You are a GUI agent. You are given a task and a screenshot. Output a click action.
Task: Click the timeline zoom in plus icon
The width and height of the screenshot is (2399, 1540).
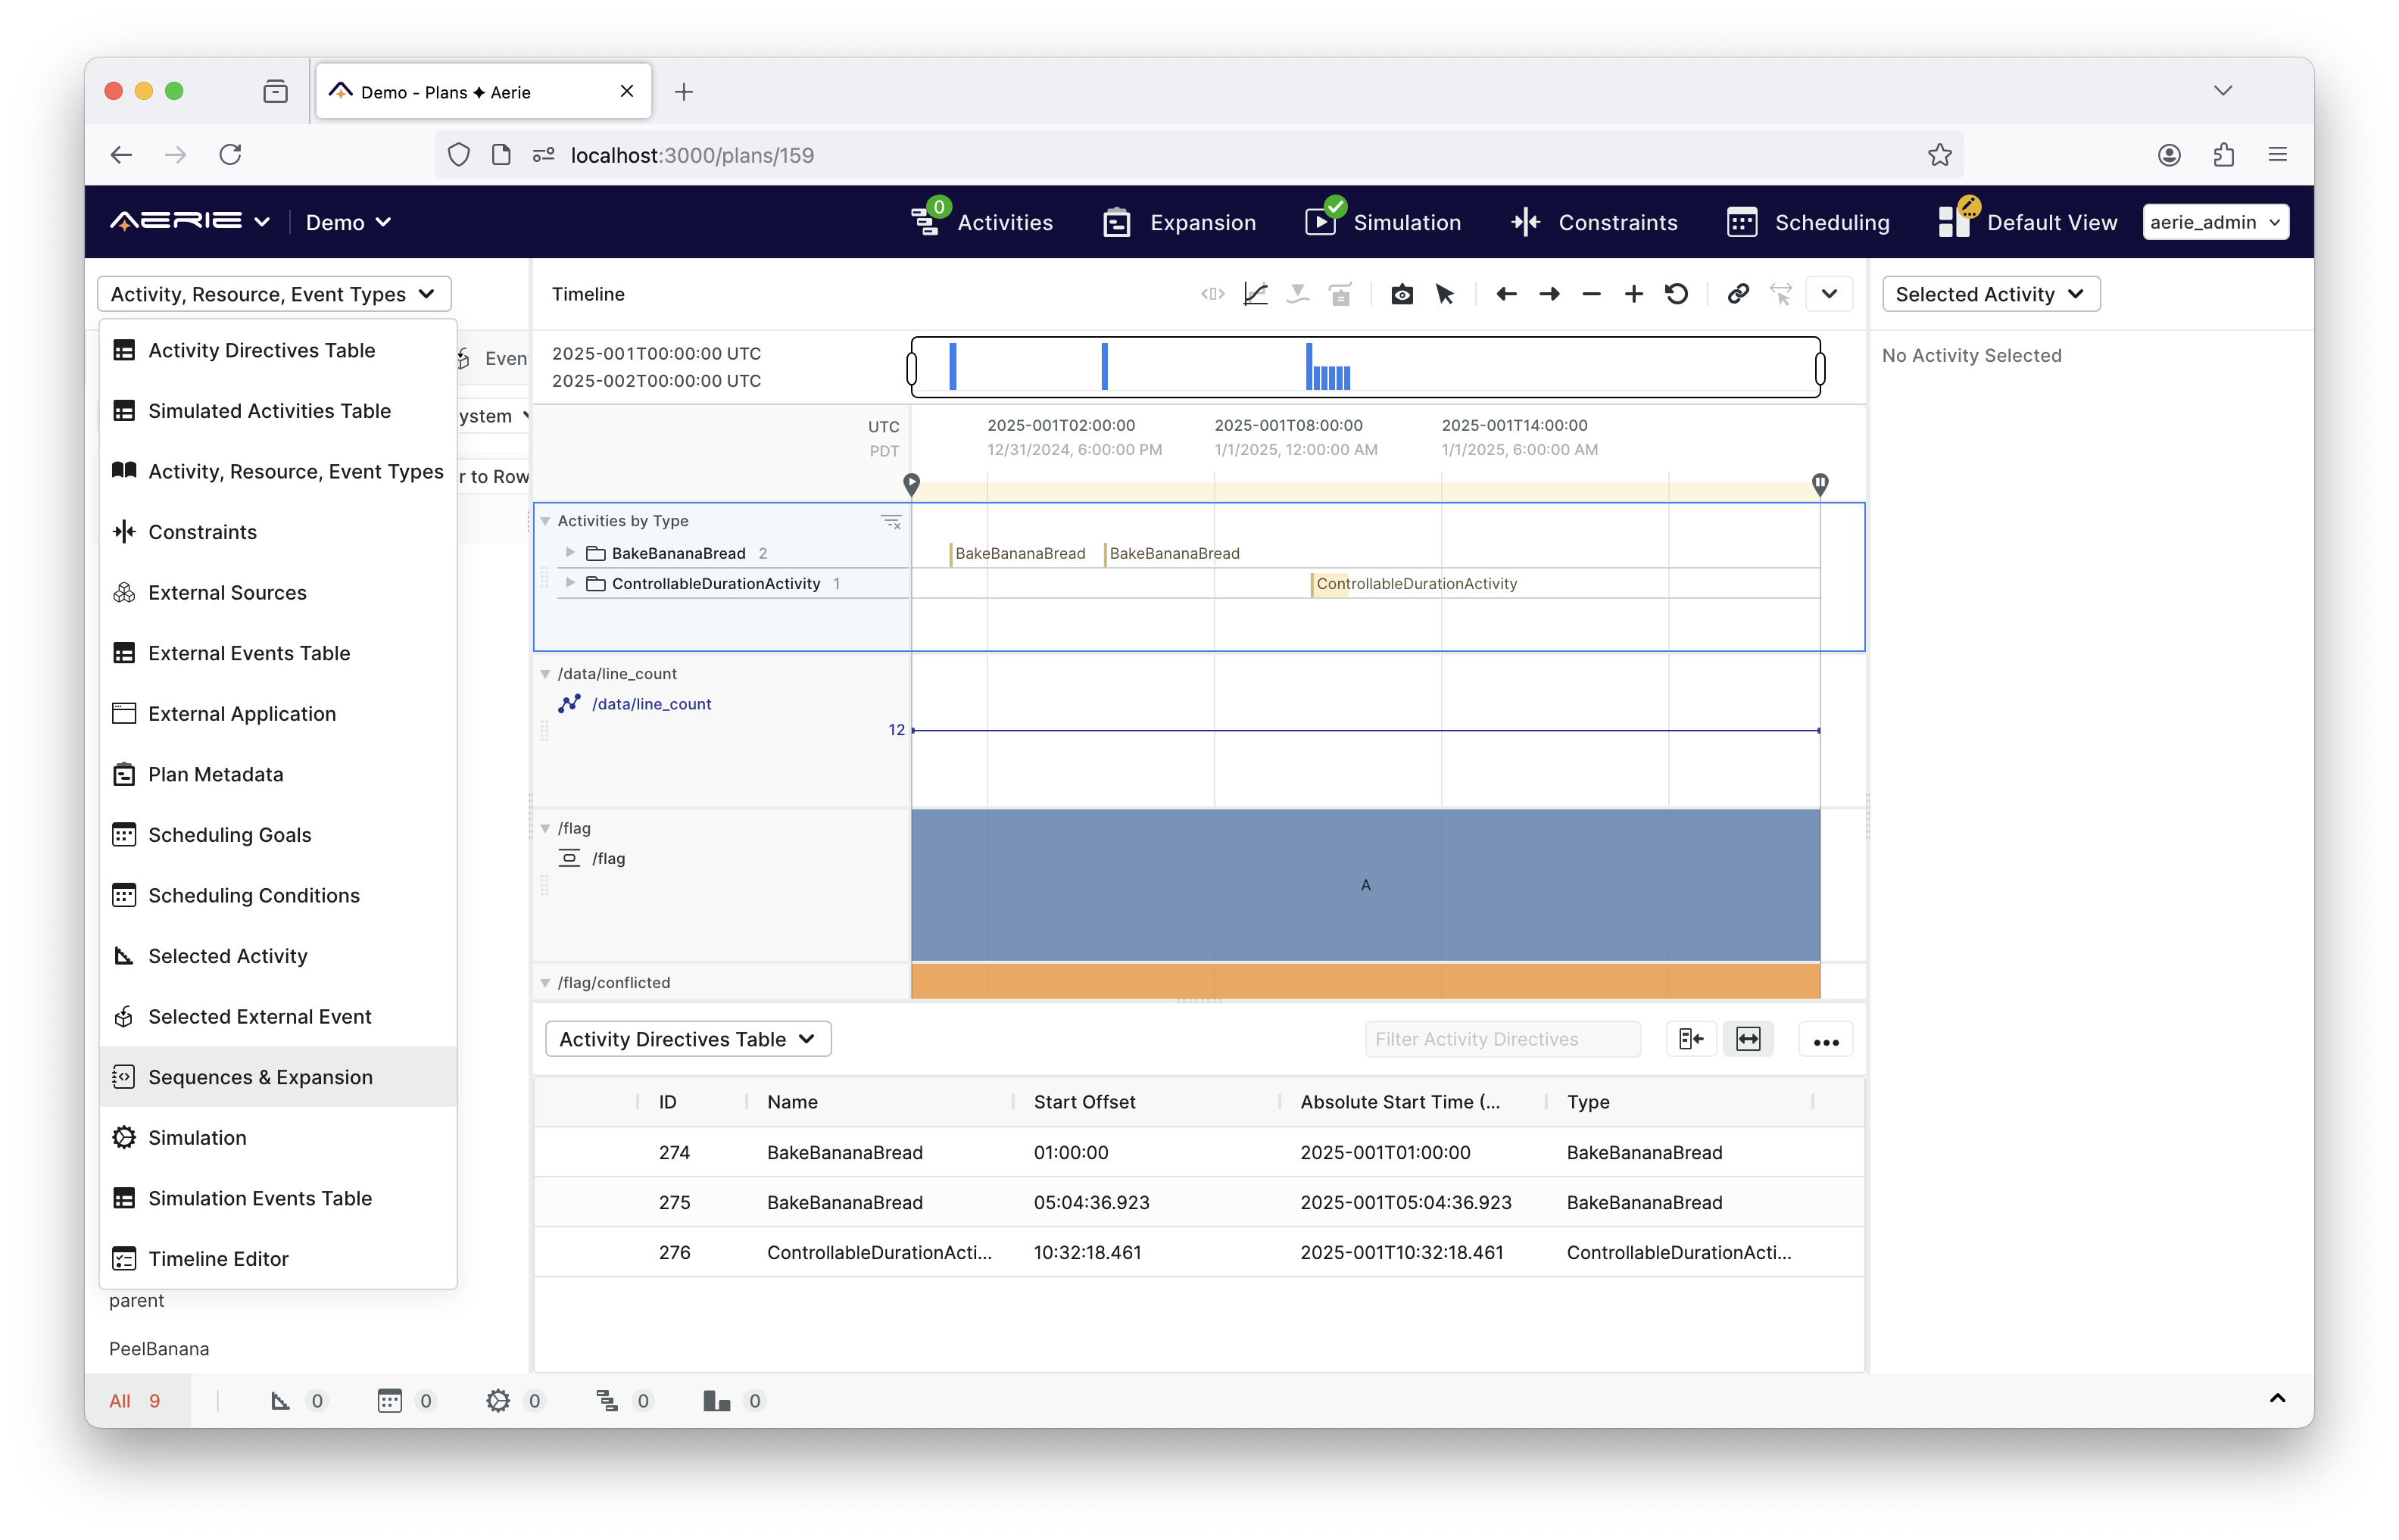point(1633,294)
